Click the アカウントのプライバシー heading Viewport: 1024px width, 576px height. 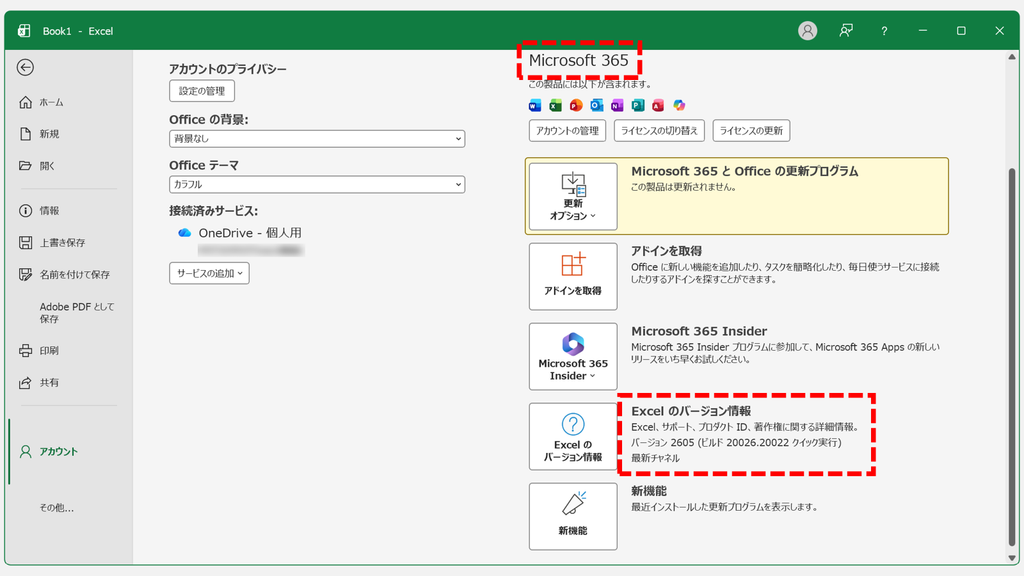pyautogui.click(x=228, y=69)
